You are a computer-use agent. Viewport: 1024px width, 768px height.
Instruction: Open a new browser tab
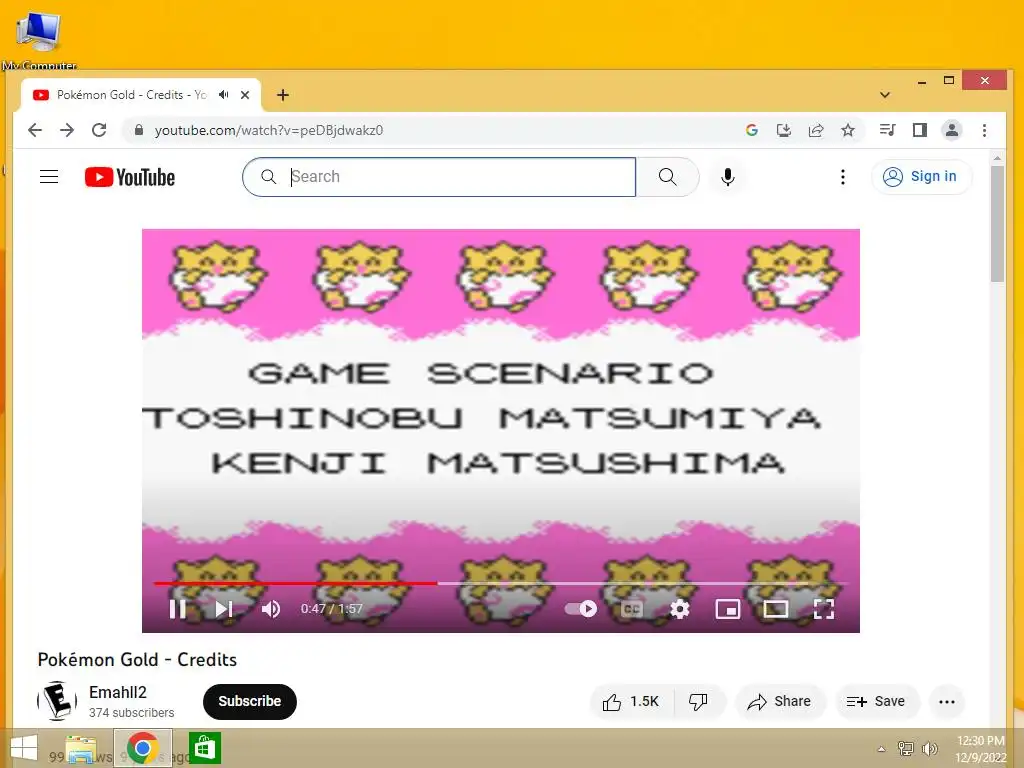(283, 95)
